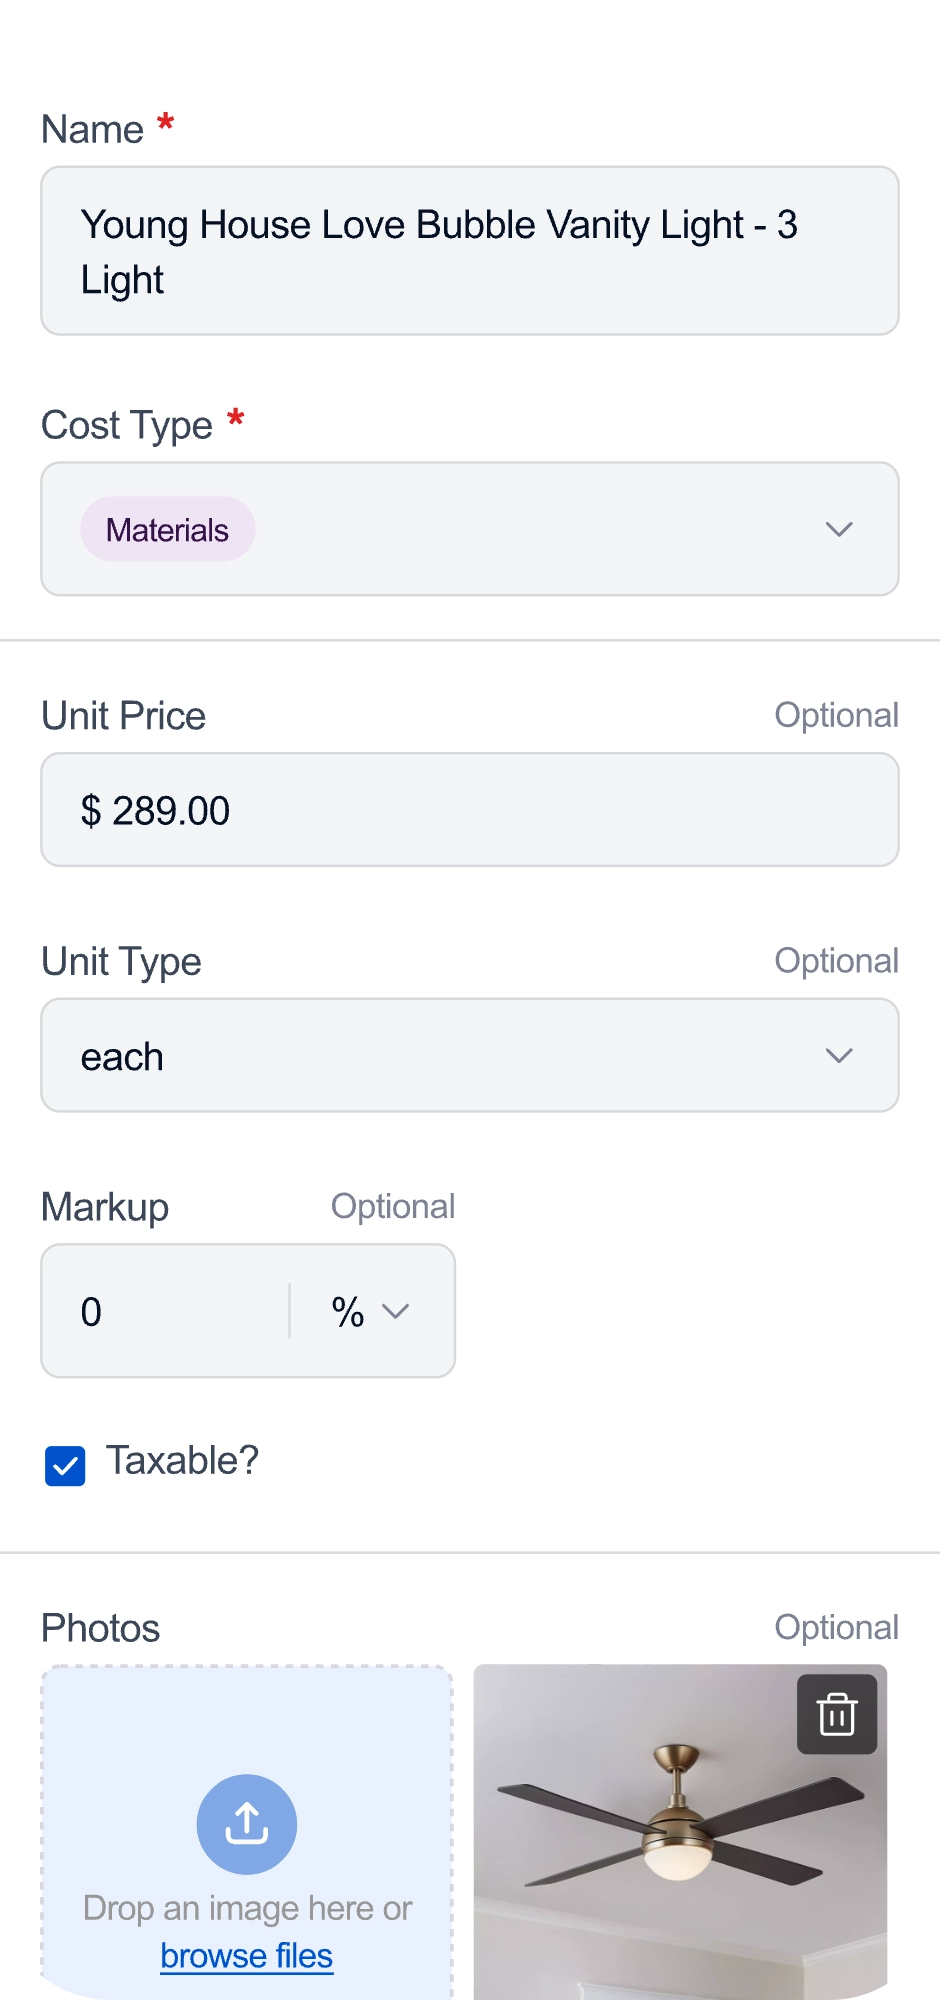This screenshot has height=2000, width=940.
Task: Click the Unit Price field label
Action: [123, 716]
